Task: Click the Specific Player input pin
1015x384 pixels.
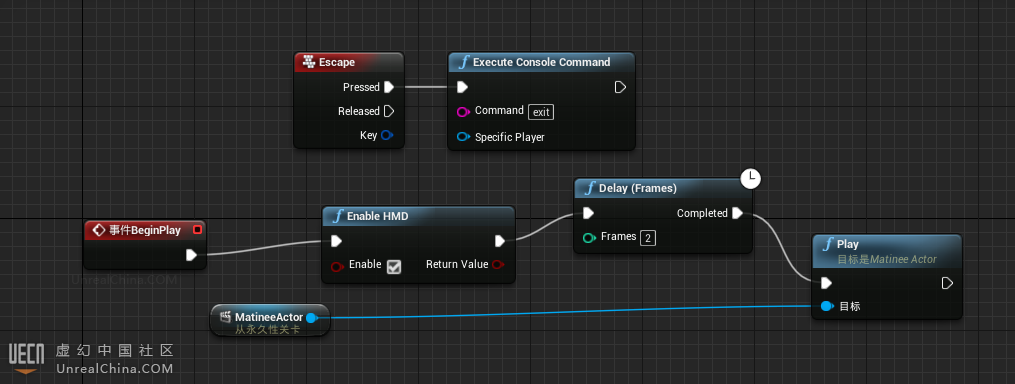Action: click(463, 137)
